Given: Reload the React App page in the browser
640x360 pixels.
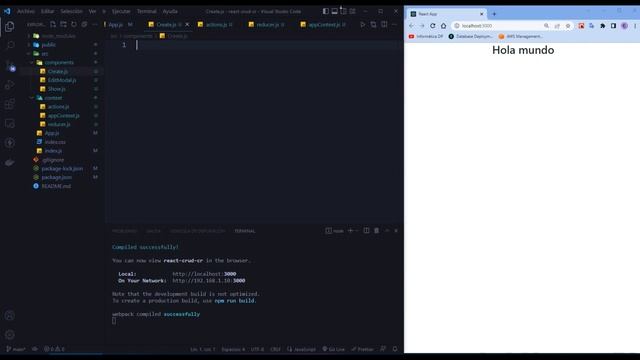Looking at the screenshot, I should [433, 26].
